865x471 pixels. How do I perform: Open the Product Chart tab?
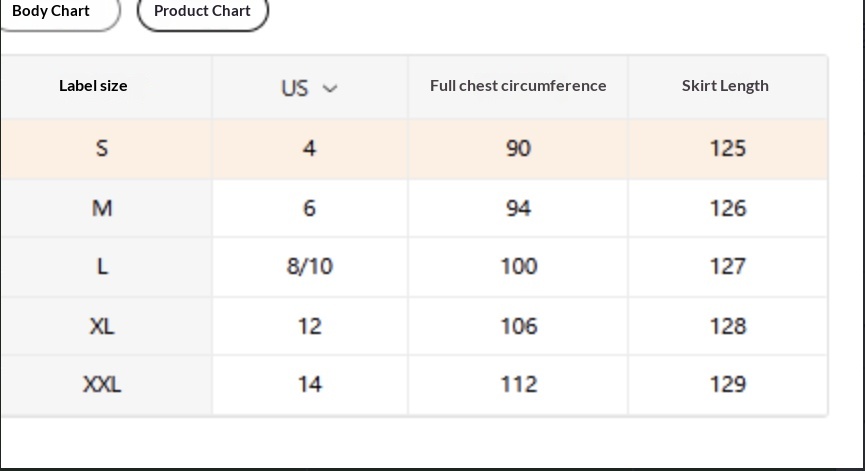pyautogui.click(x=202, y=11)
